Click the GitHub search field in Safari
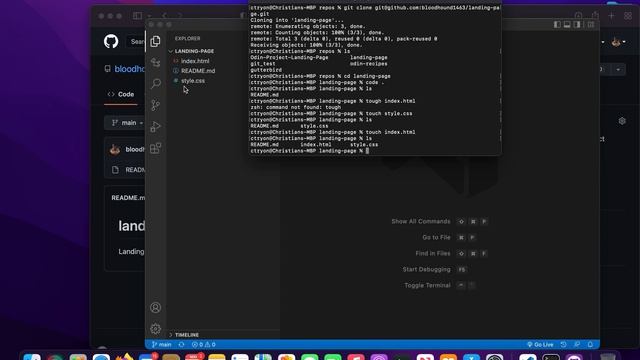This screenshot has height=360, width=640. point(137,41)
